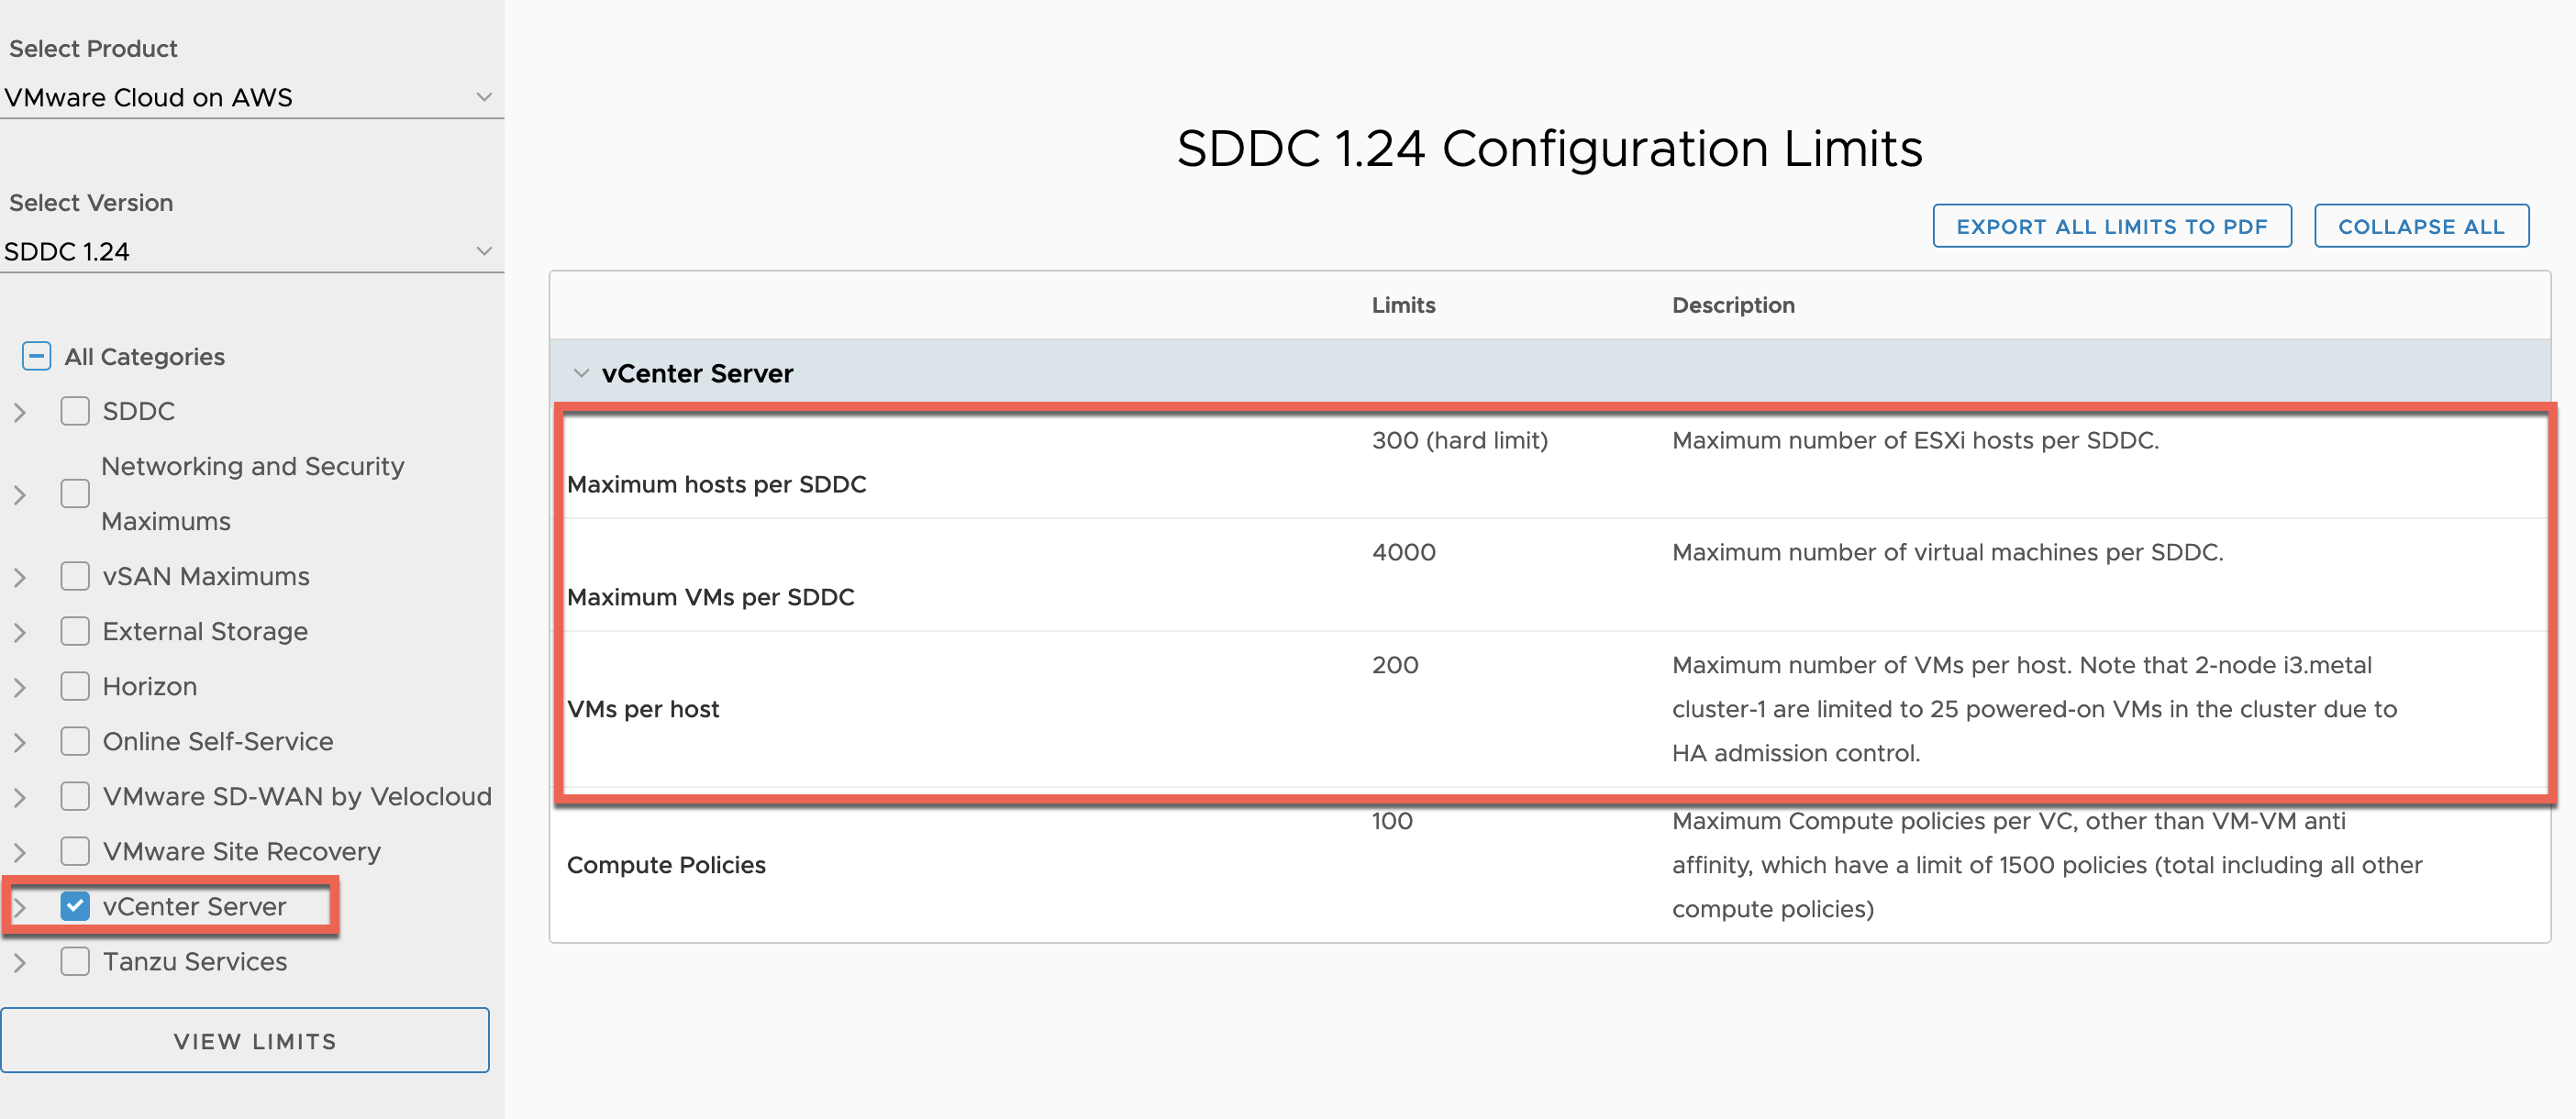Screen dimensions: 2576x1119
Task: Enable the External Storage checkbox
Action: (75, 631)
